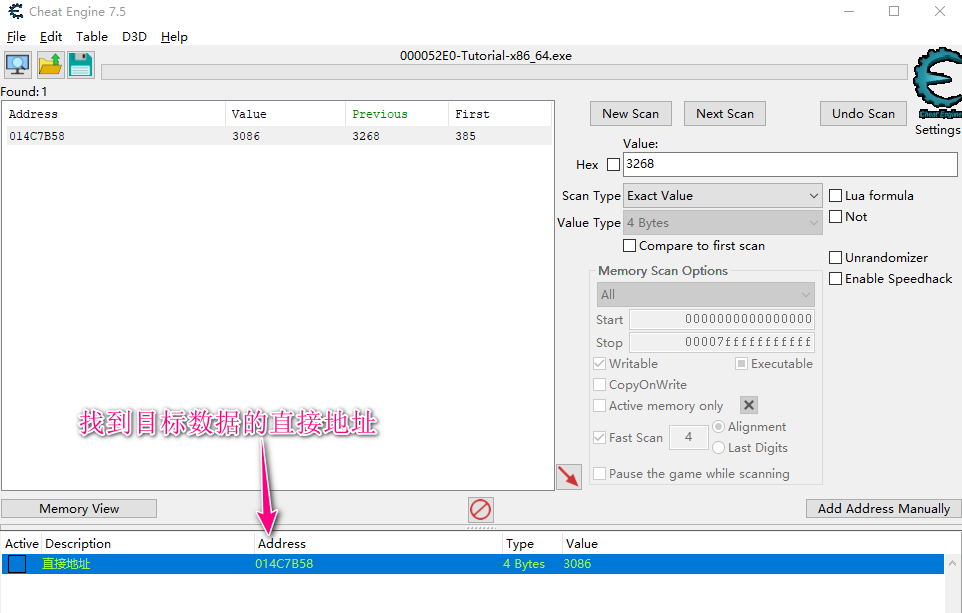
Task: Click the address list splitter handle dots
Action: pos(481,528)
